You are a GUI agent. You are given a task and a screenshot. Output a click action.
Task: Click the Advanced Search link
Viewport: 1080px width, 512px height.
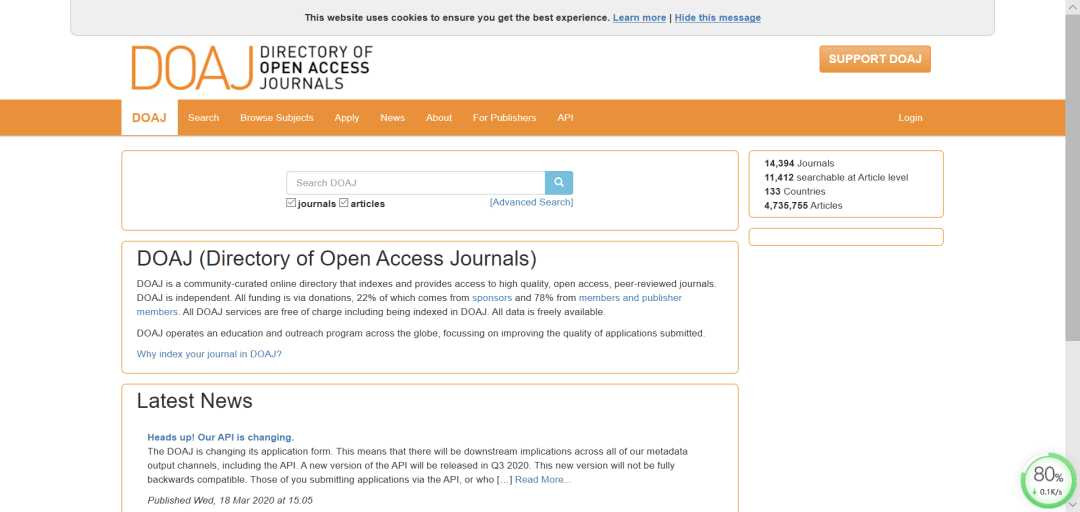pos(531,202)
